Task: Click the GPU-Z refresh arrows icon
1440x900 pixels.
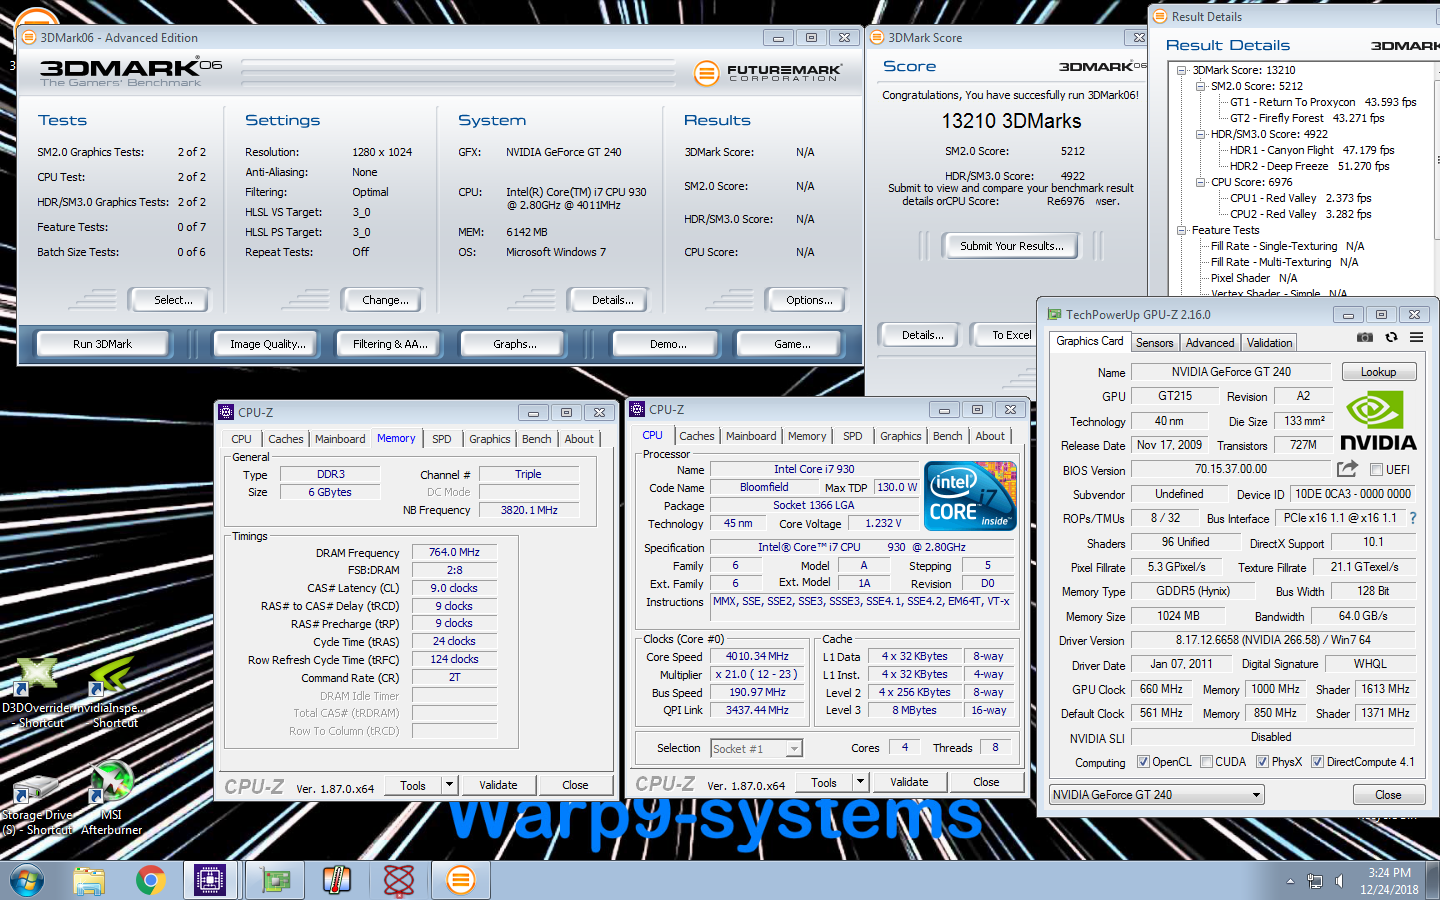Action: (1391, 338)
